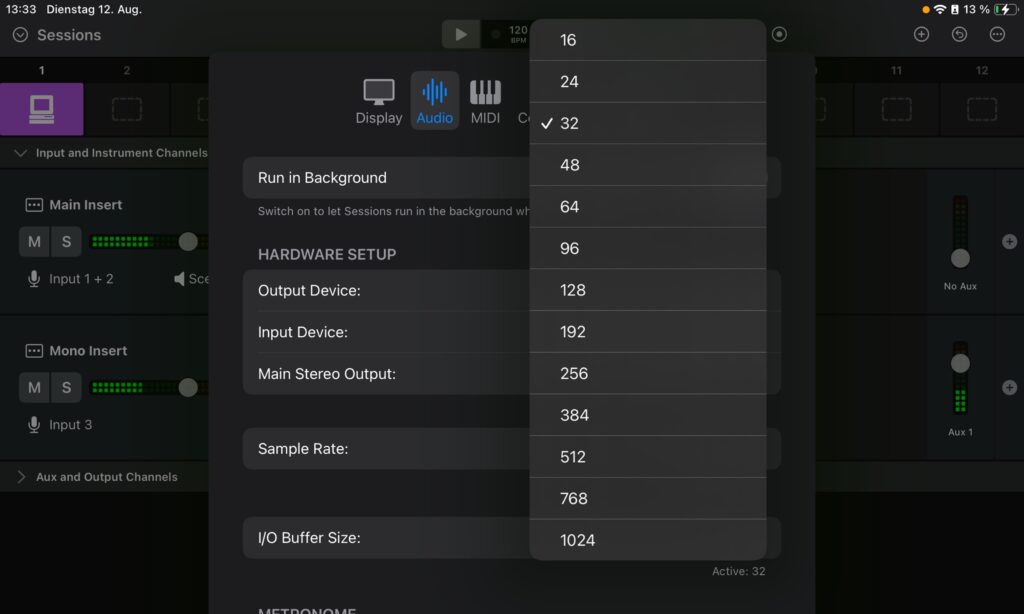Screen dimensions: 1024x614
Task: Mute the Main Insert channel
Action: [x=35, y=241]
